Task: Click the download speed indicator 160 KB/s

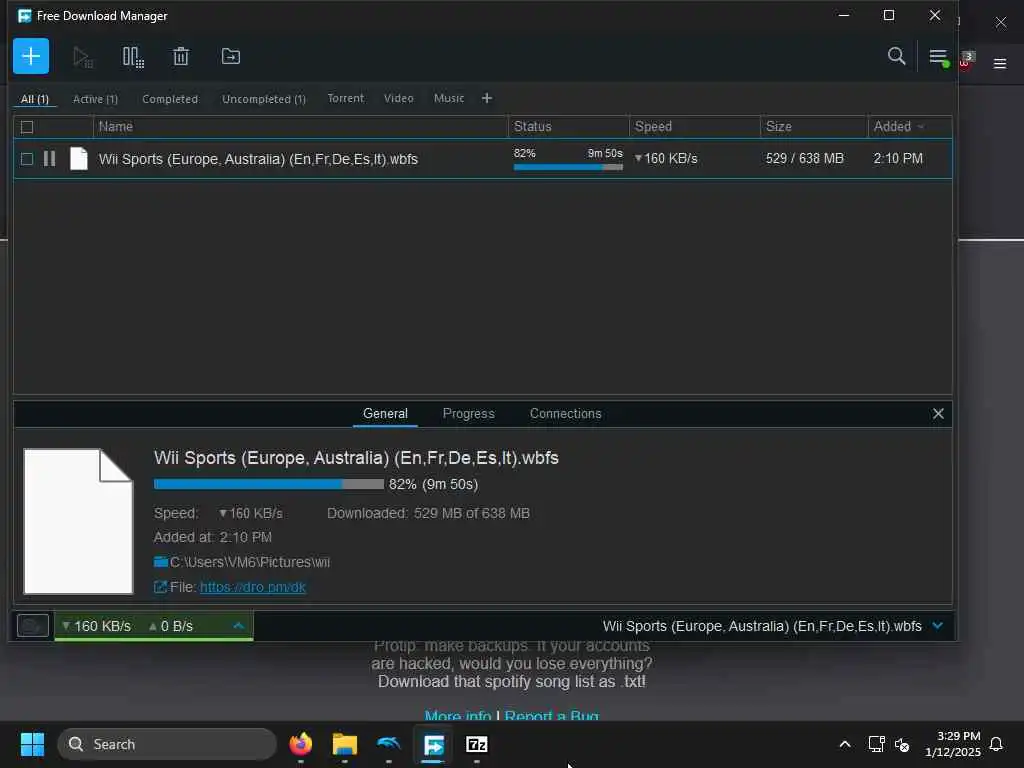Action: (97, 626)
